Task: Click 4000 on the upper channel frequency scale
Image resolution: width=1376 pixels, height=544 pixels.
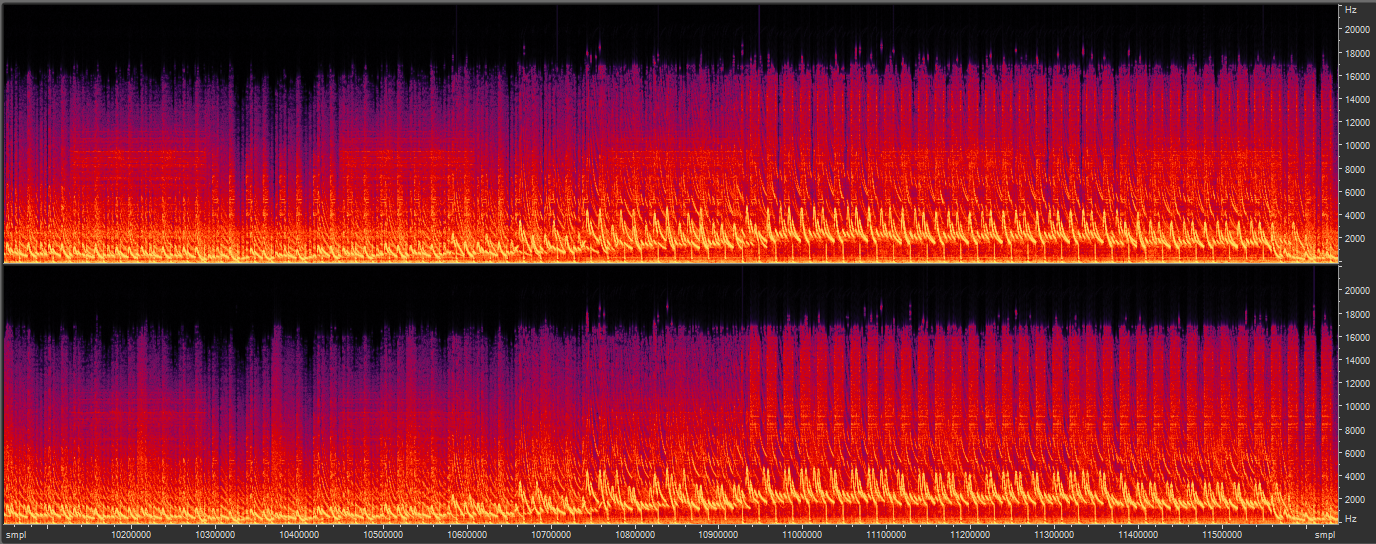Action: tap(1355, 215)
